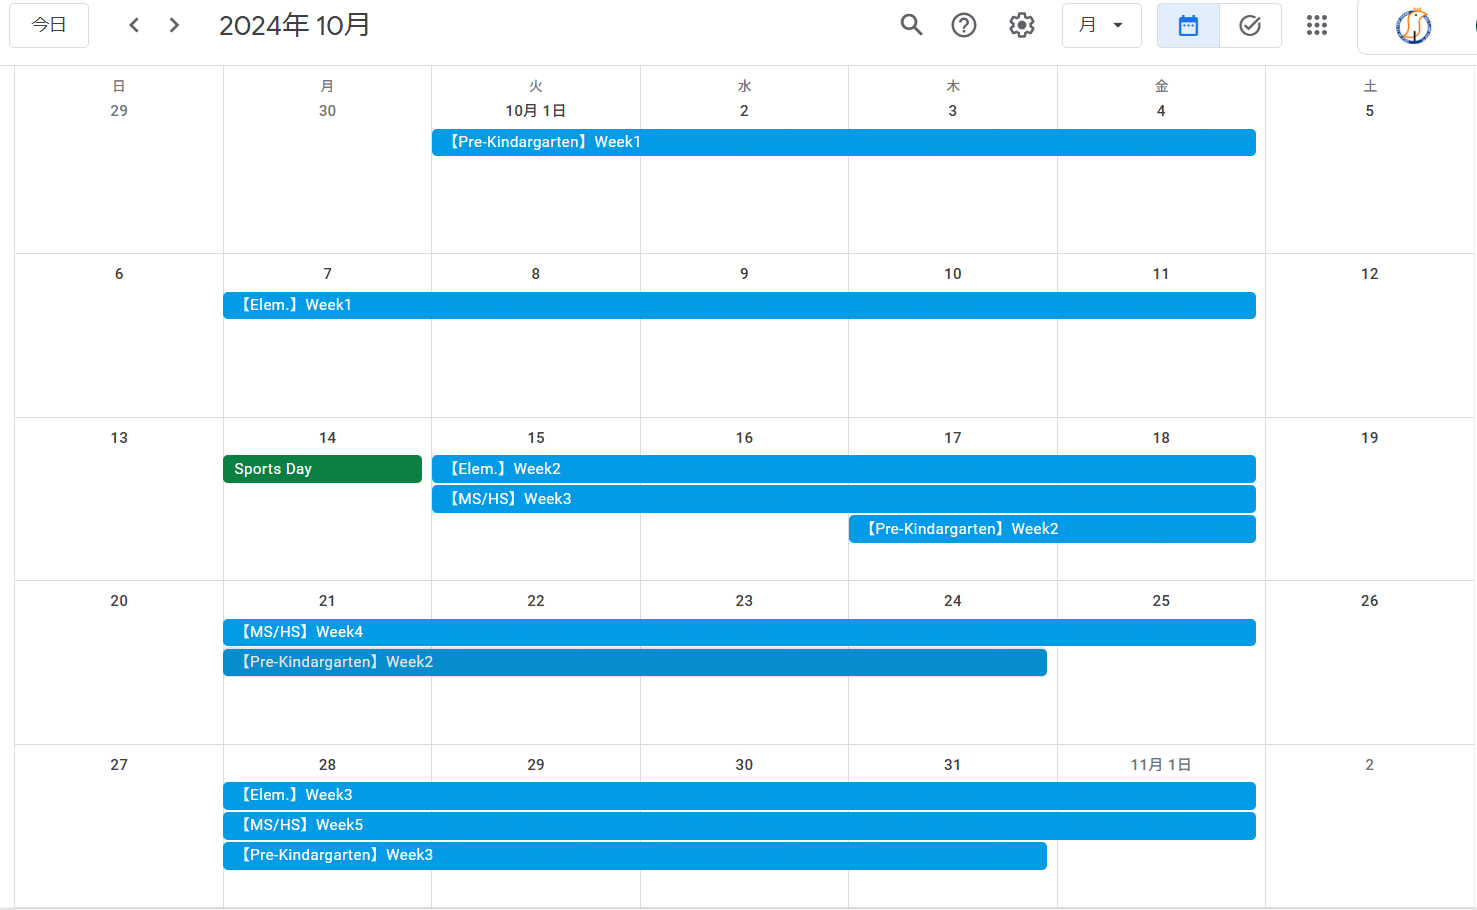Open 【MS/HS】Week4 event
Image resolution: width=1477 pixels, height=910 pixels.
coord(739,632)
